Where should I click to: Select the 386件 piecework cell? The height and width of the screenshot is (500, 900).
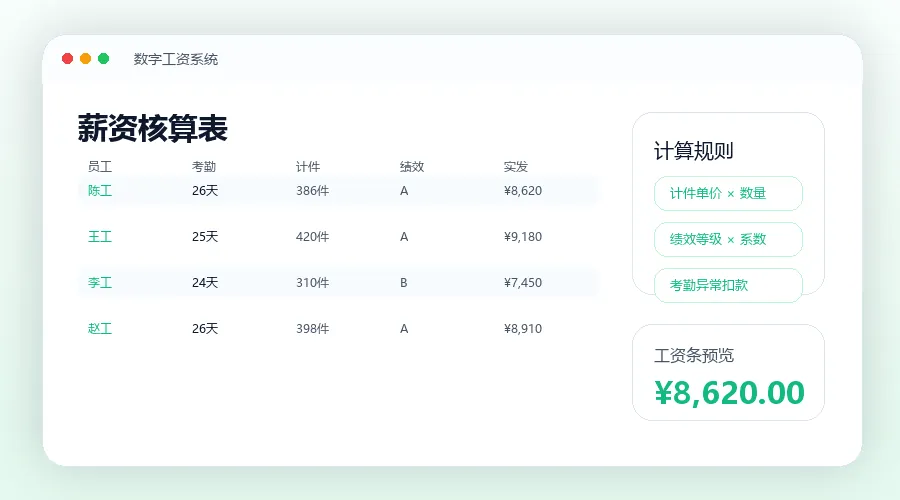pyautogui.click(x=312, y=191)
